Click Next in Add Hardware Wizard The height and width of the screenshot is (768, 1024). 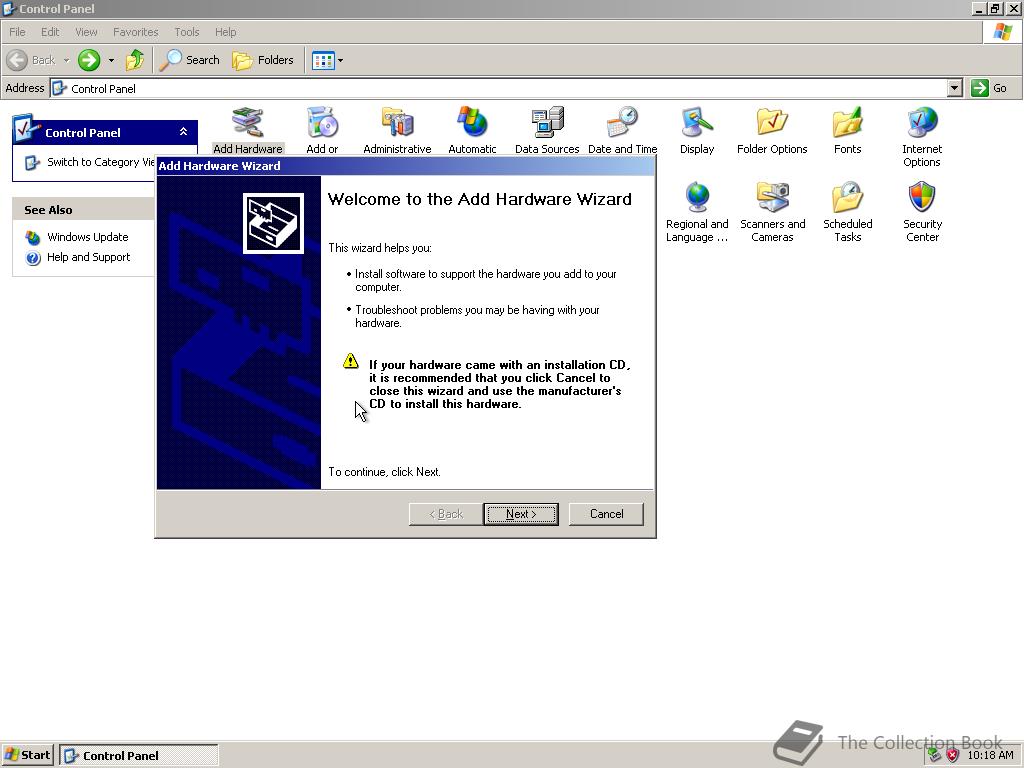tap(521, 514)
